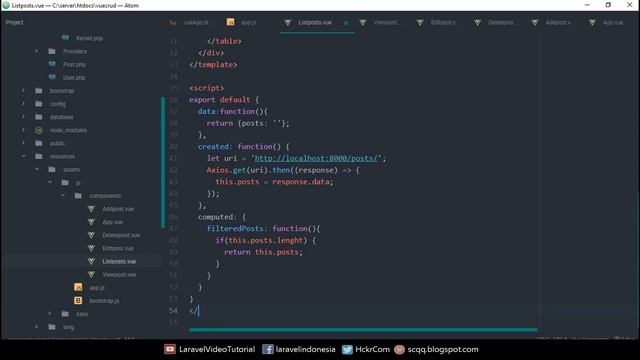Image resolution: width=640 pixels, height=360 pixels.
Task: Expand the database folder arrow
Action: pyautogui.click(x=23, y=117)
